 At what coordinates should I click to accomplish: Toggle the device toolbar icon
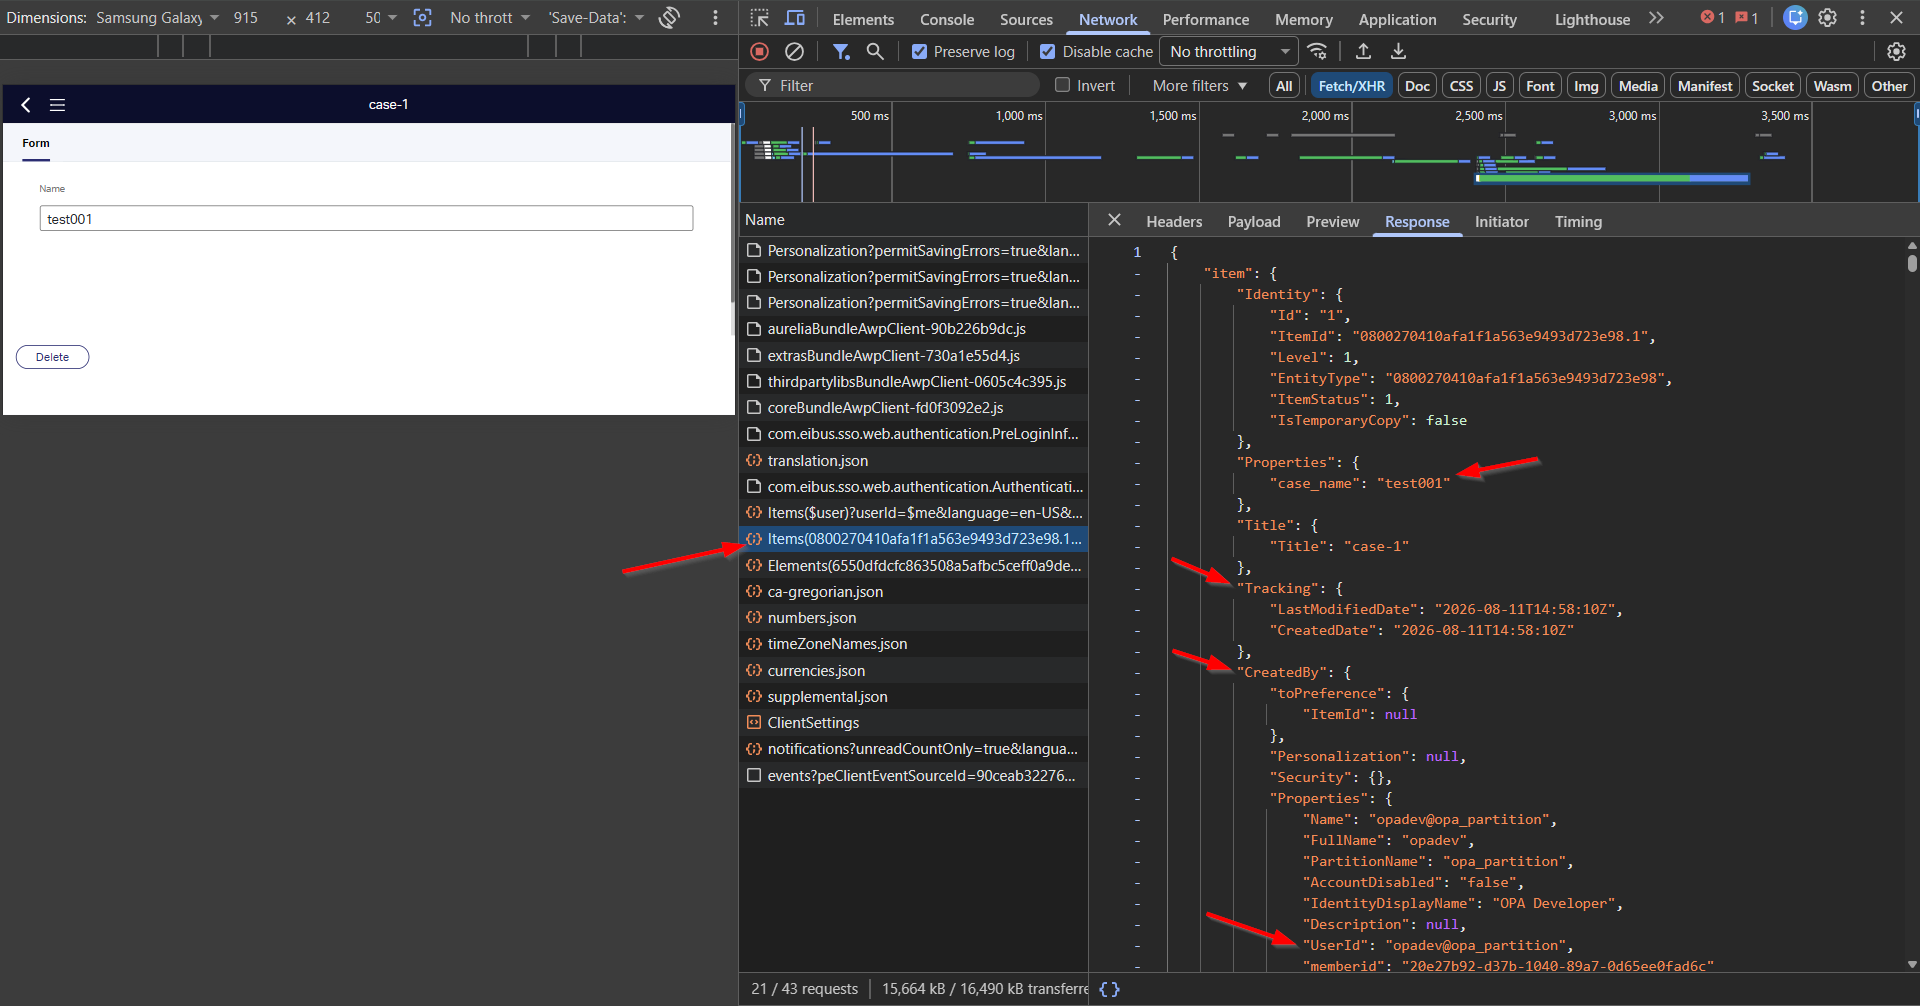pos(795,18)
